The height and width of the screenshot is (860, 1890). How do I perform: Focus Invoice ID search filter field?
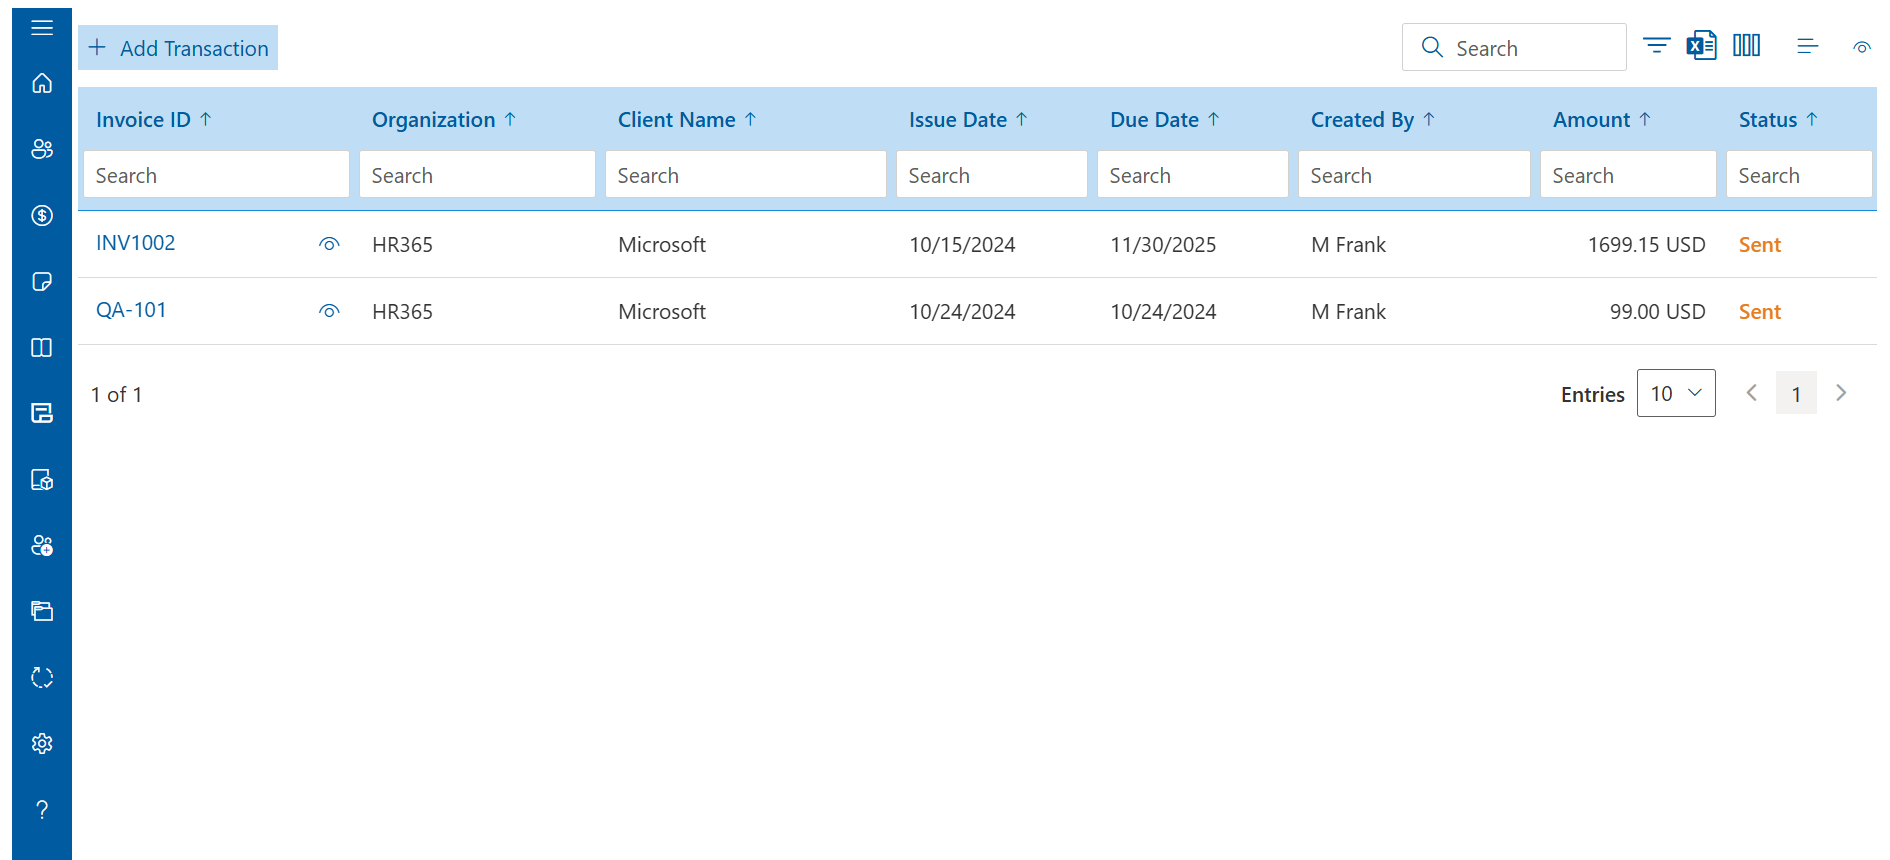coord(217,175)
